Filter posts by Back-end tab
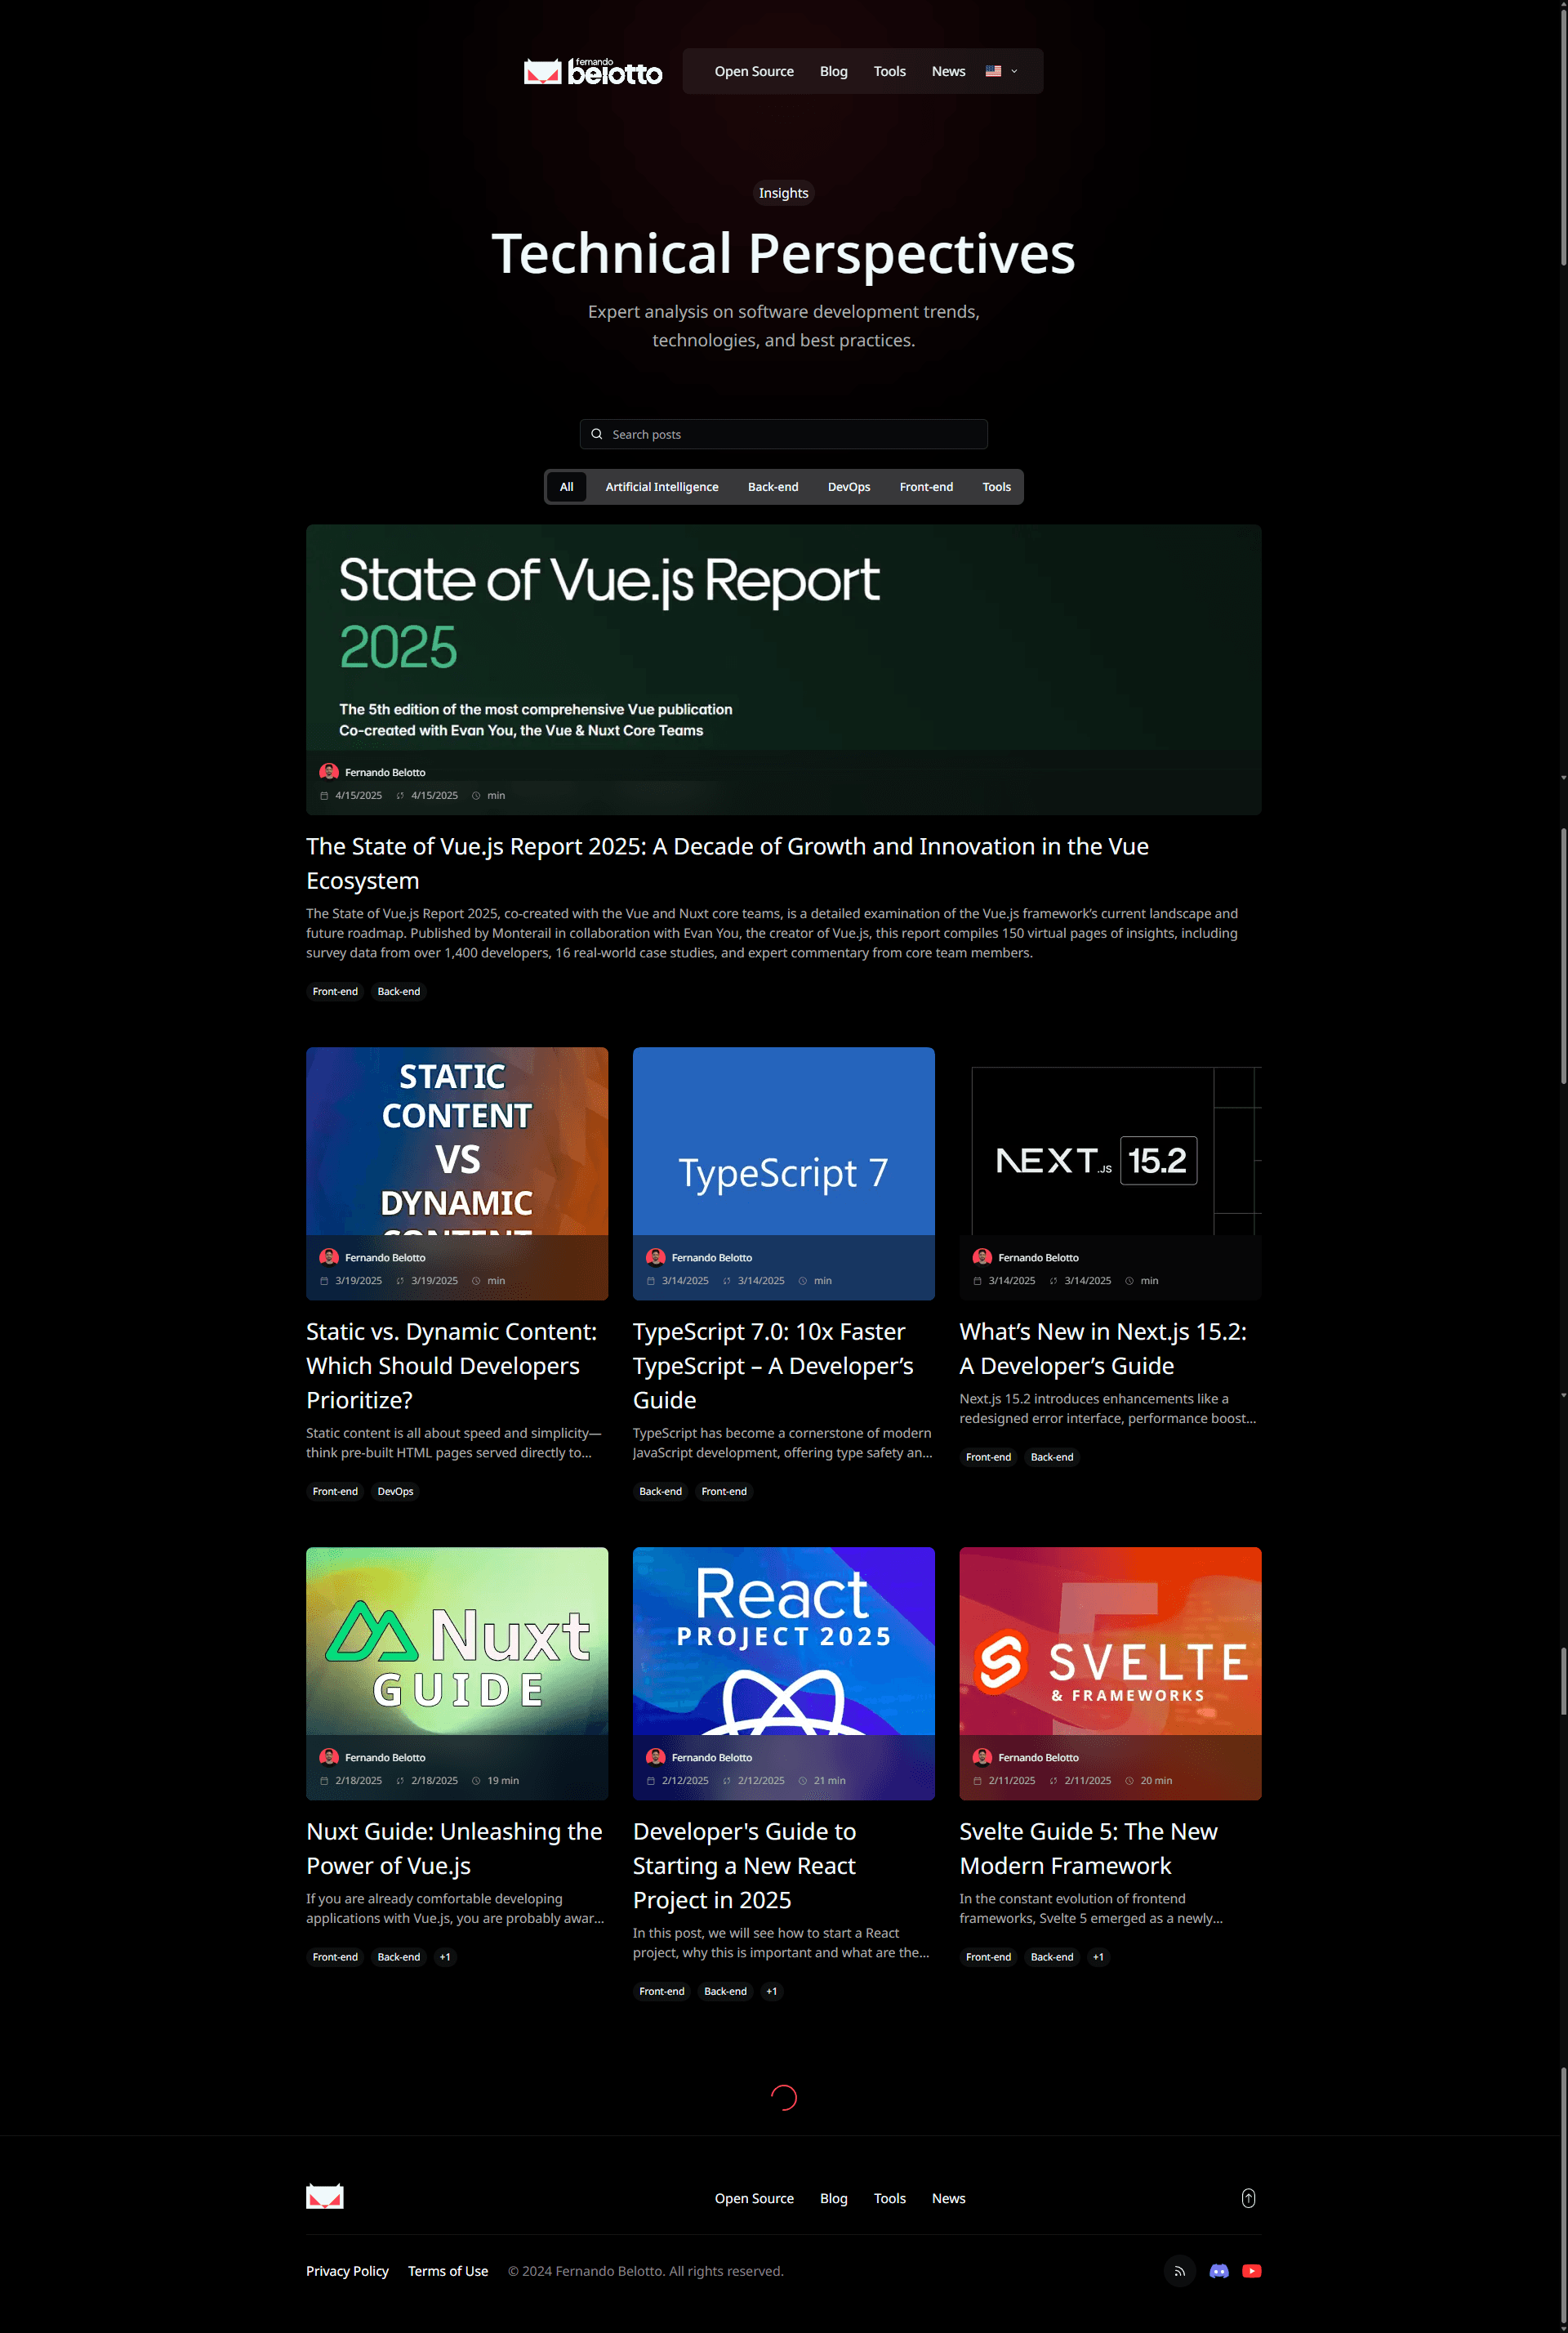This screenshot has width=1568, height=2333. (773, 487)
